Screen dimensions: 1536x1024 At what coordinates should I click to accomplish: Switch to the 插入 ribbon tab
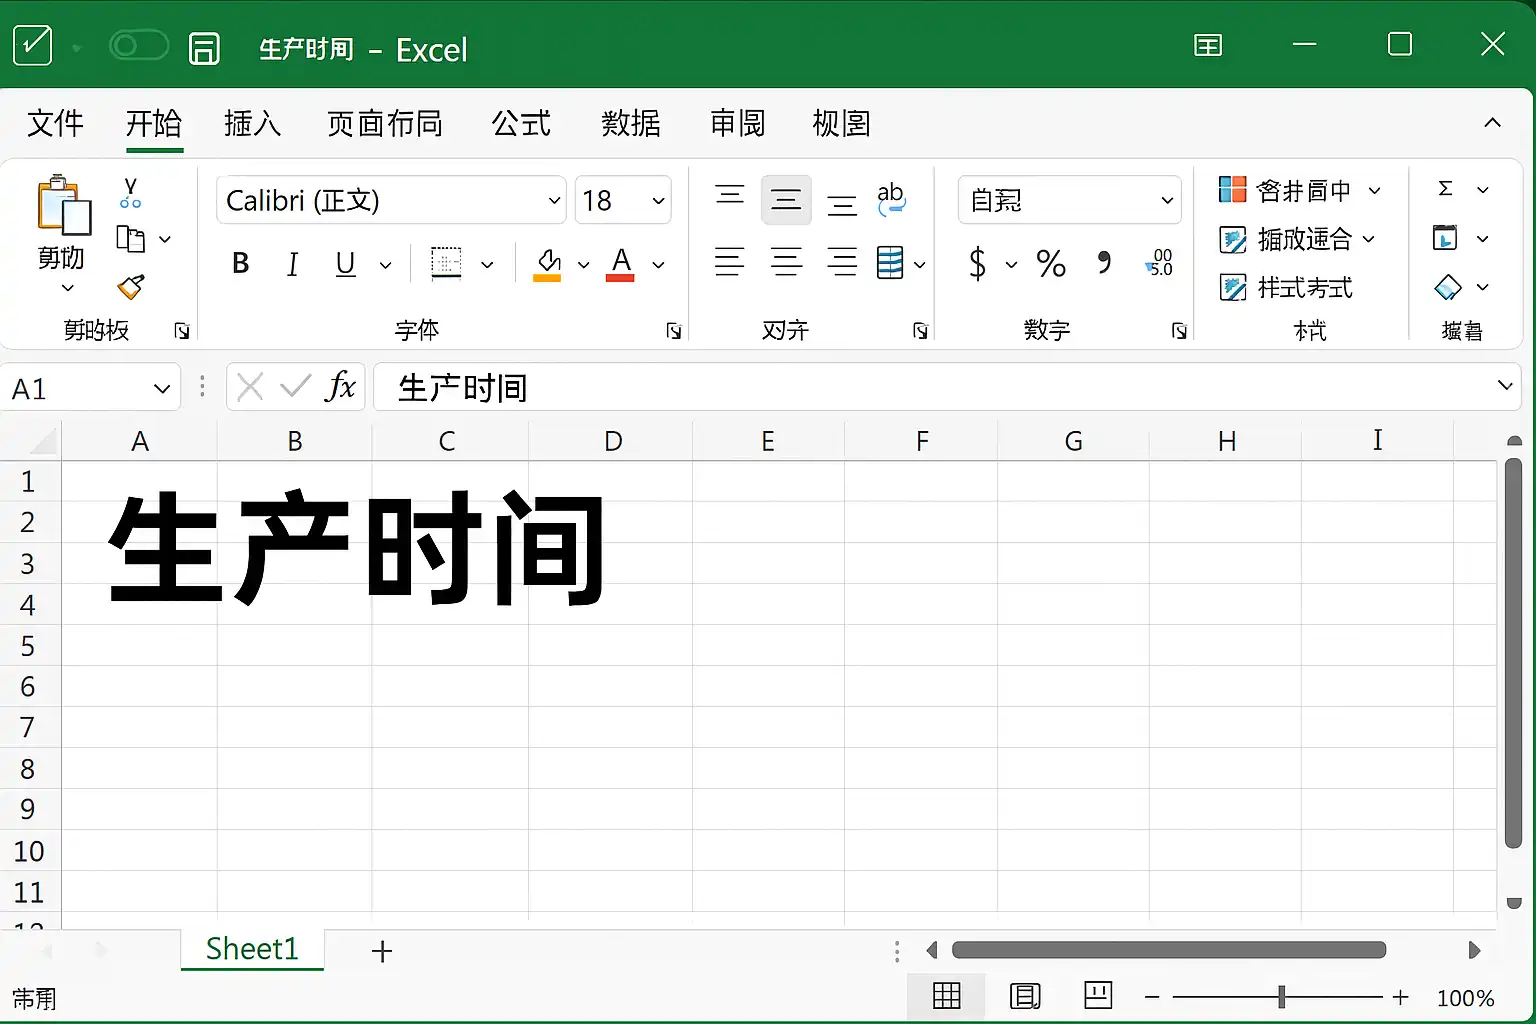tap(252, 124)
